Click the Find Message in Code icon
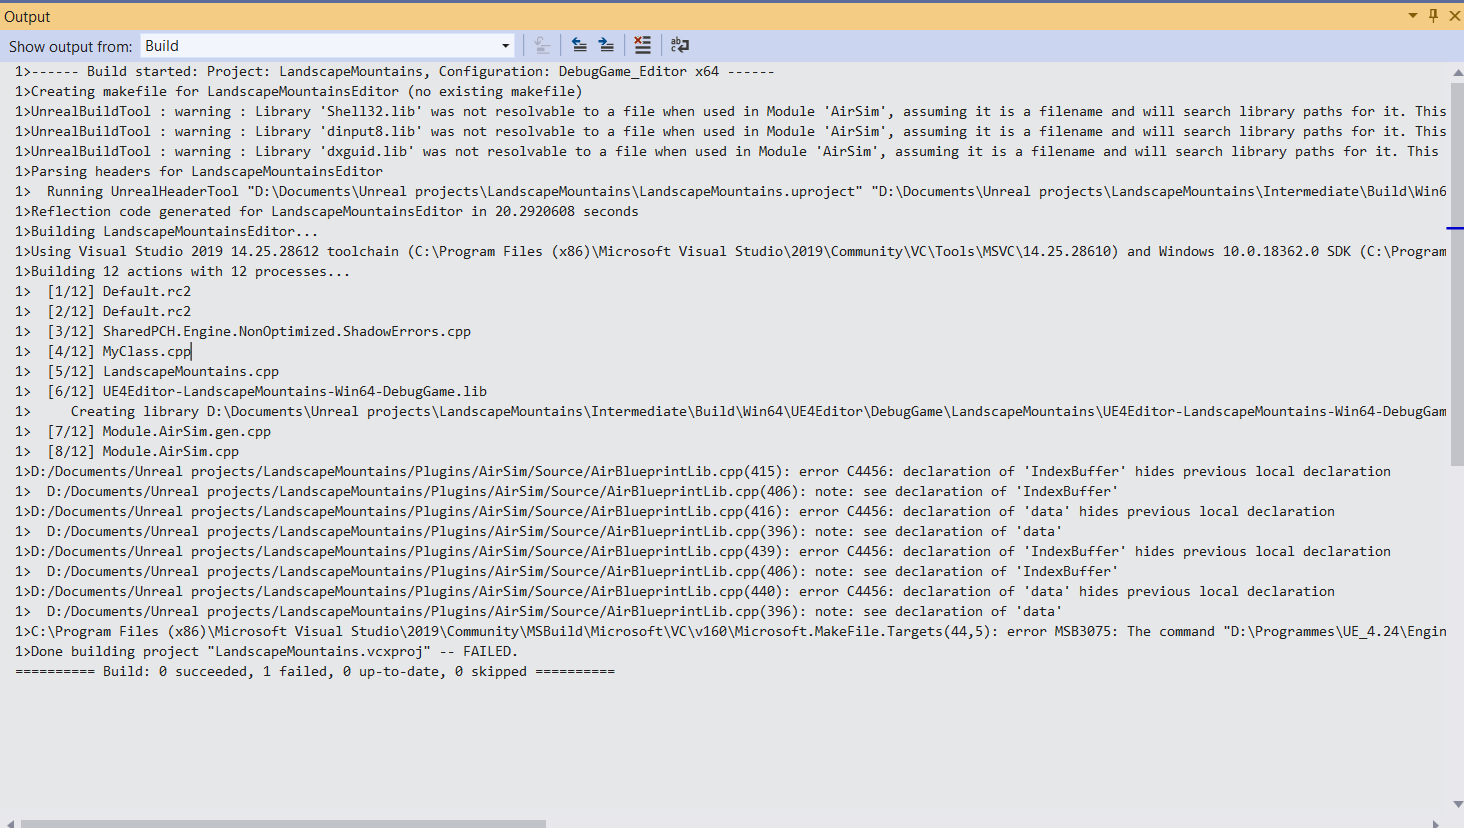Image resolution: width=1464 pixels, height=828 pixels. 541,45
